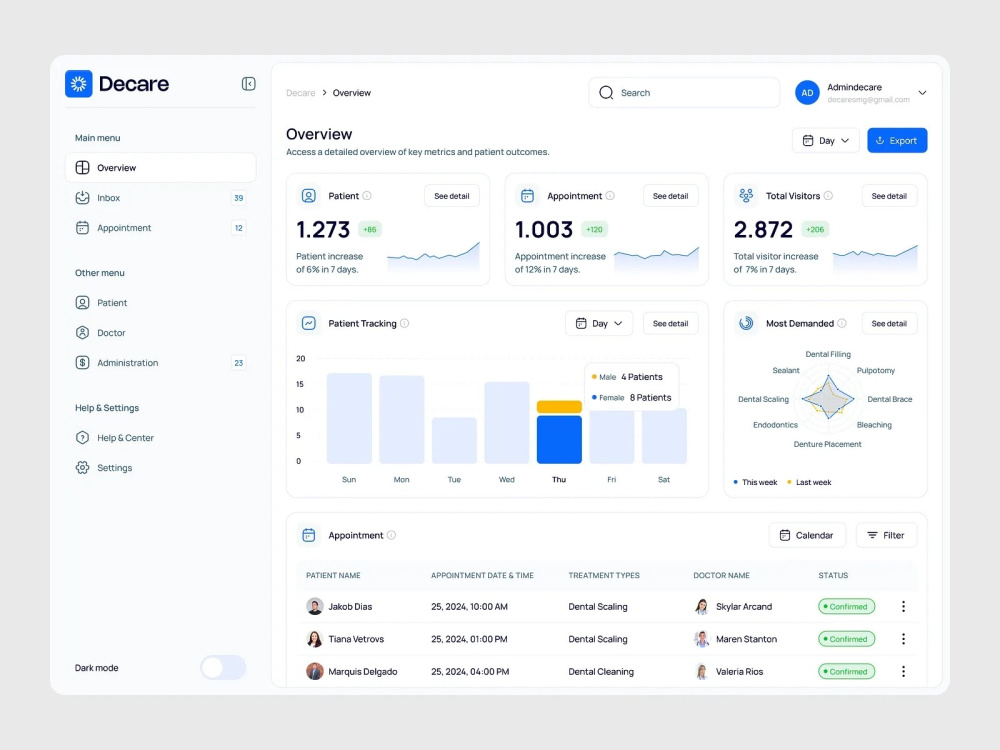Collapse the sidebar with the panel icon

pyautogui.click(x=249, y=84)
